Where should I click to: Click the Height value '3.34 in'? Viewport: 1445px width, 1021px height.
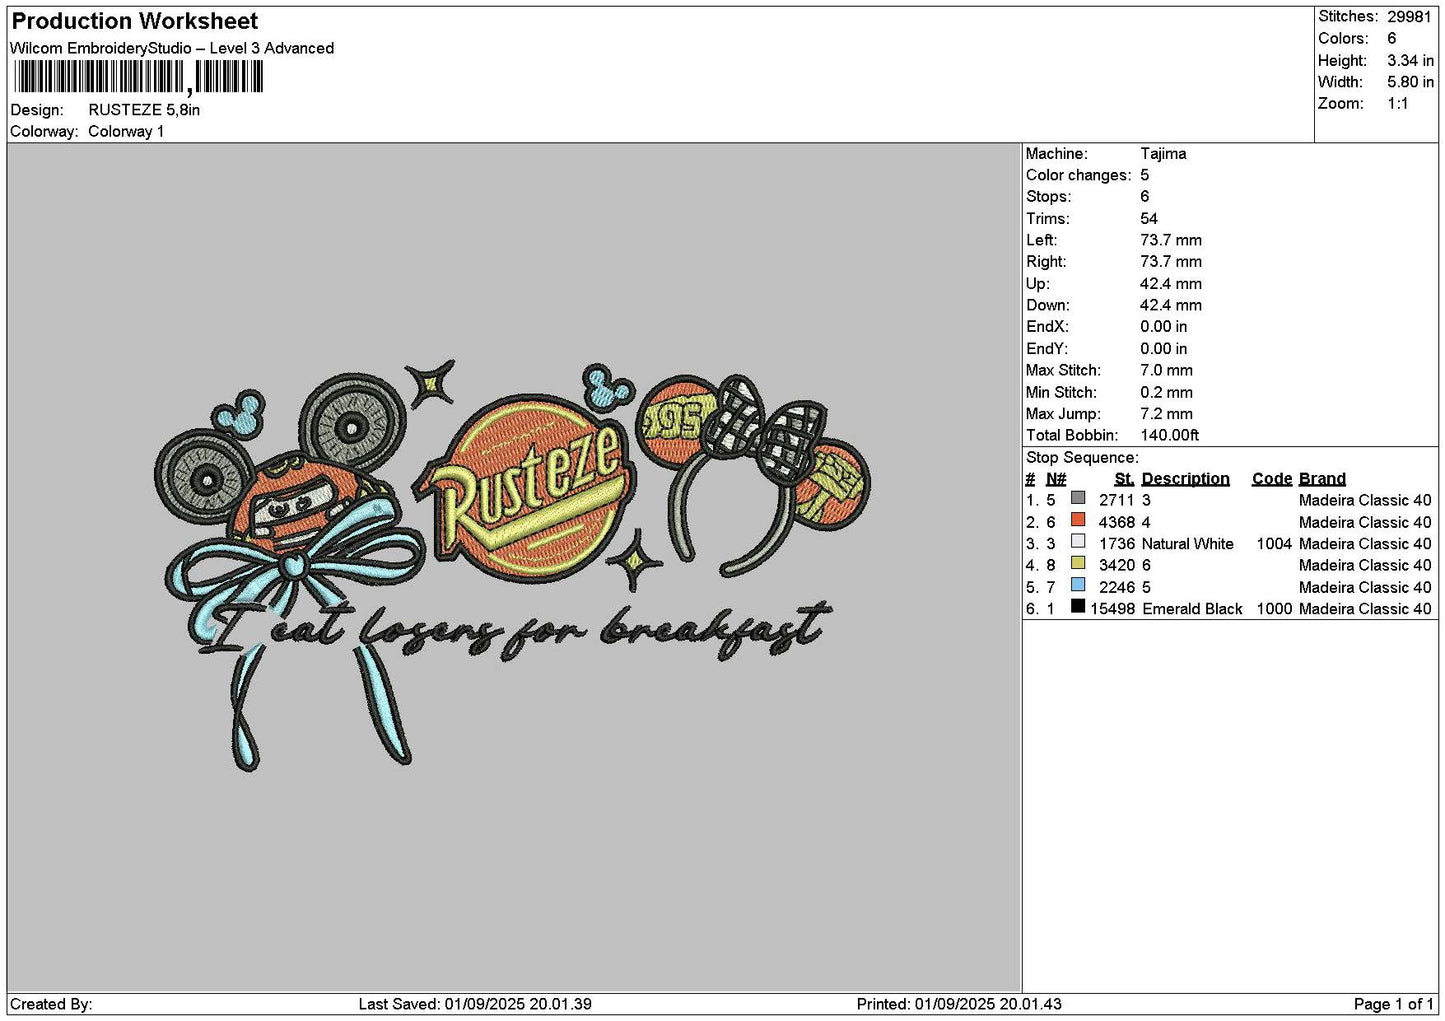[x=1410, y=60]
